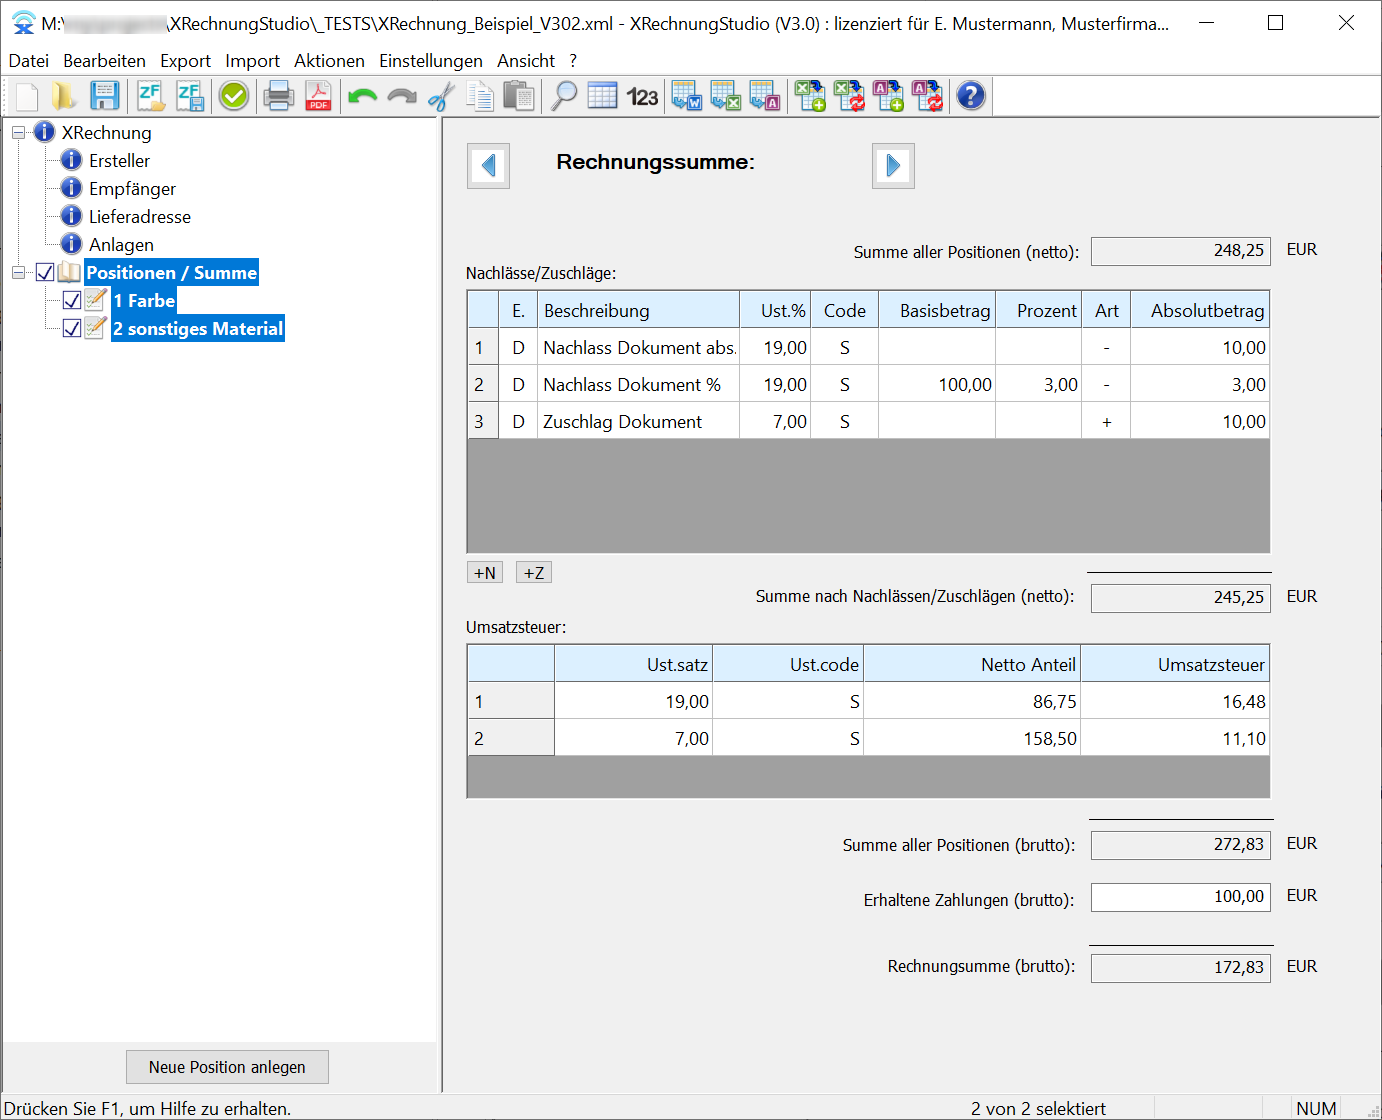Open the table view toolbar icon
Viewport: 1382px width, 1120px height.
(x=602, y=96)
